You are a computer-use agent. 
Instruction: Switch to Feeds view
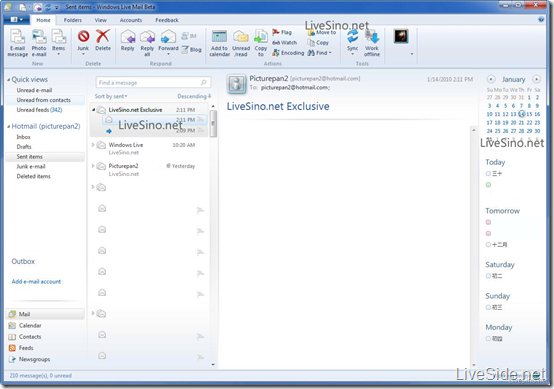pos(21,348)
